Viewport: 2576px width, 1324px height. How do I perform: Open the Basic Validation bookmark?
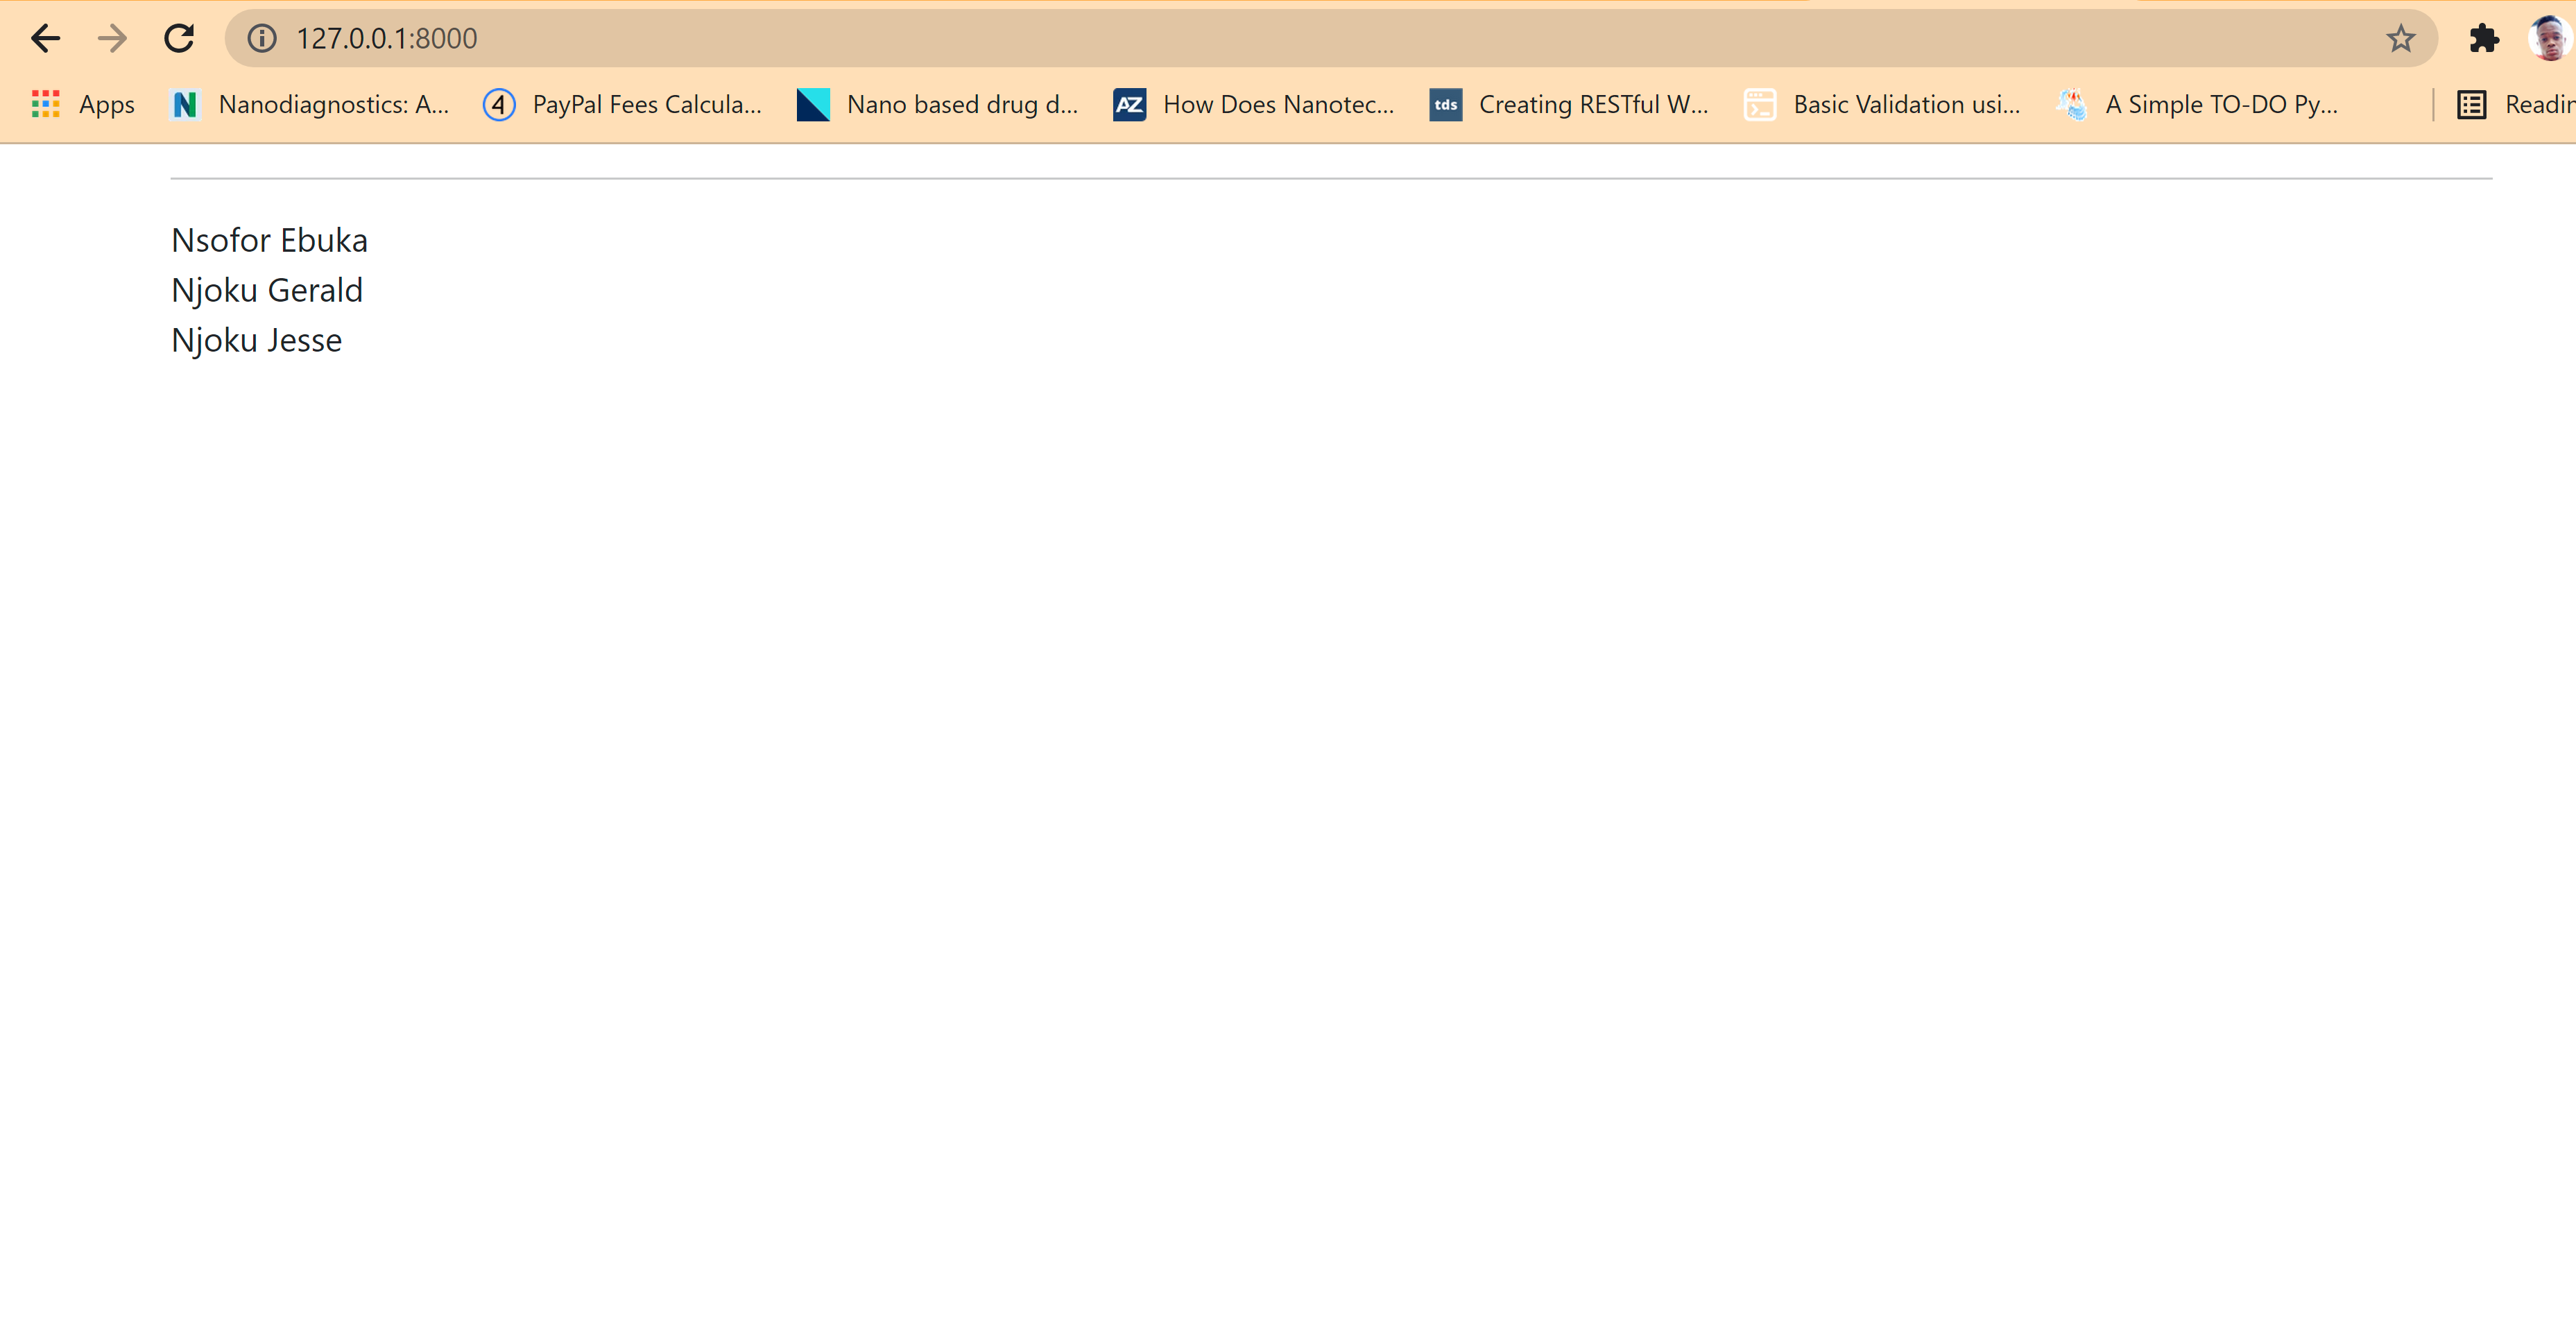click(1882, 104)
